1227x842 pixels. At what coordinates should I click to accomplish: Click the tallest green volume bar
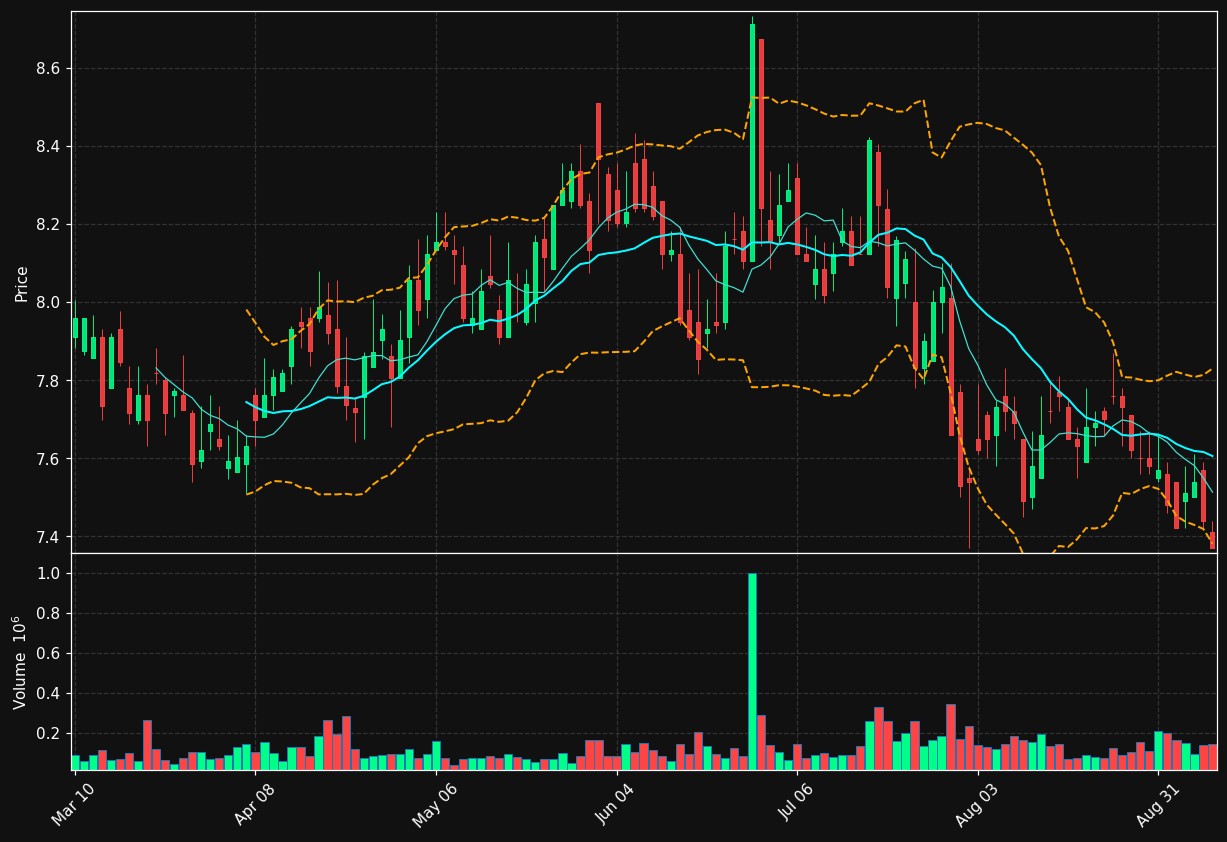[x=752, y=671]
